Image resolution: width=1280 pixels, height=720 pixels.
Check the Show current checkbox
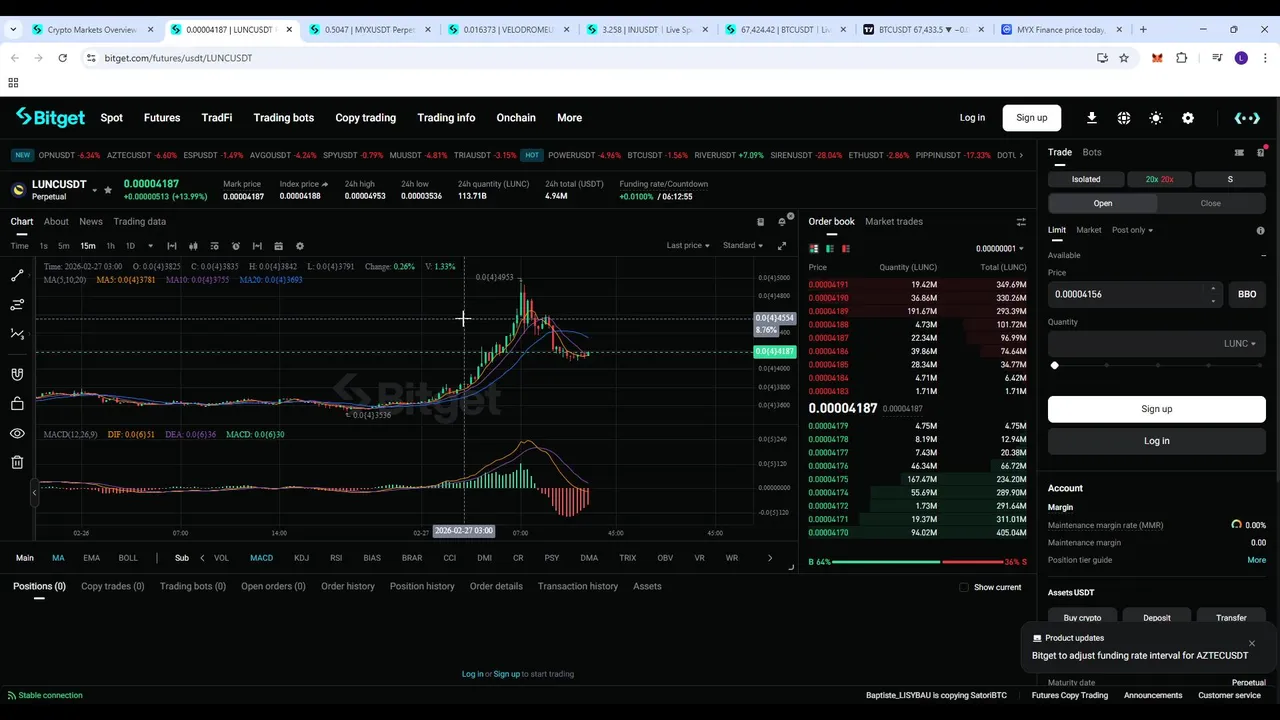964,587
